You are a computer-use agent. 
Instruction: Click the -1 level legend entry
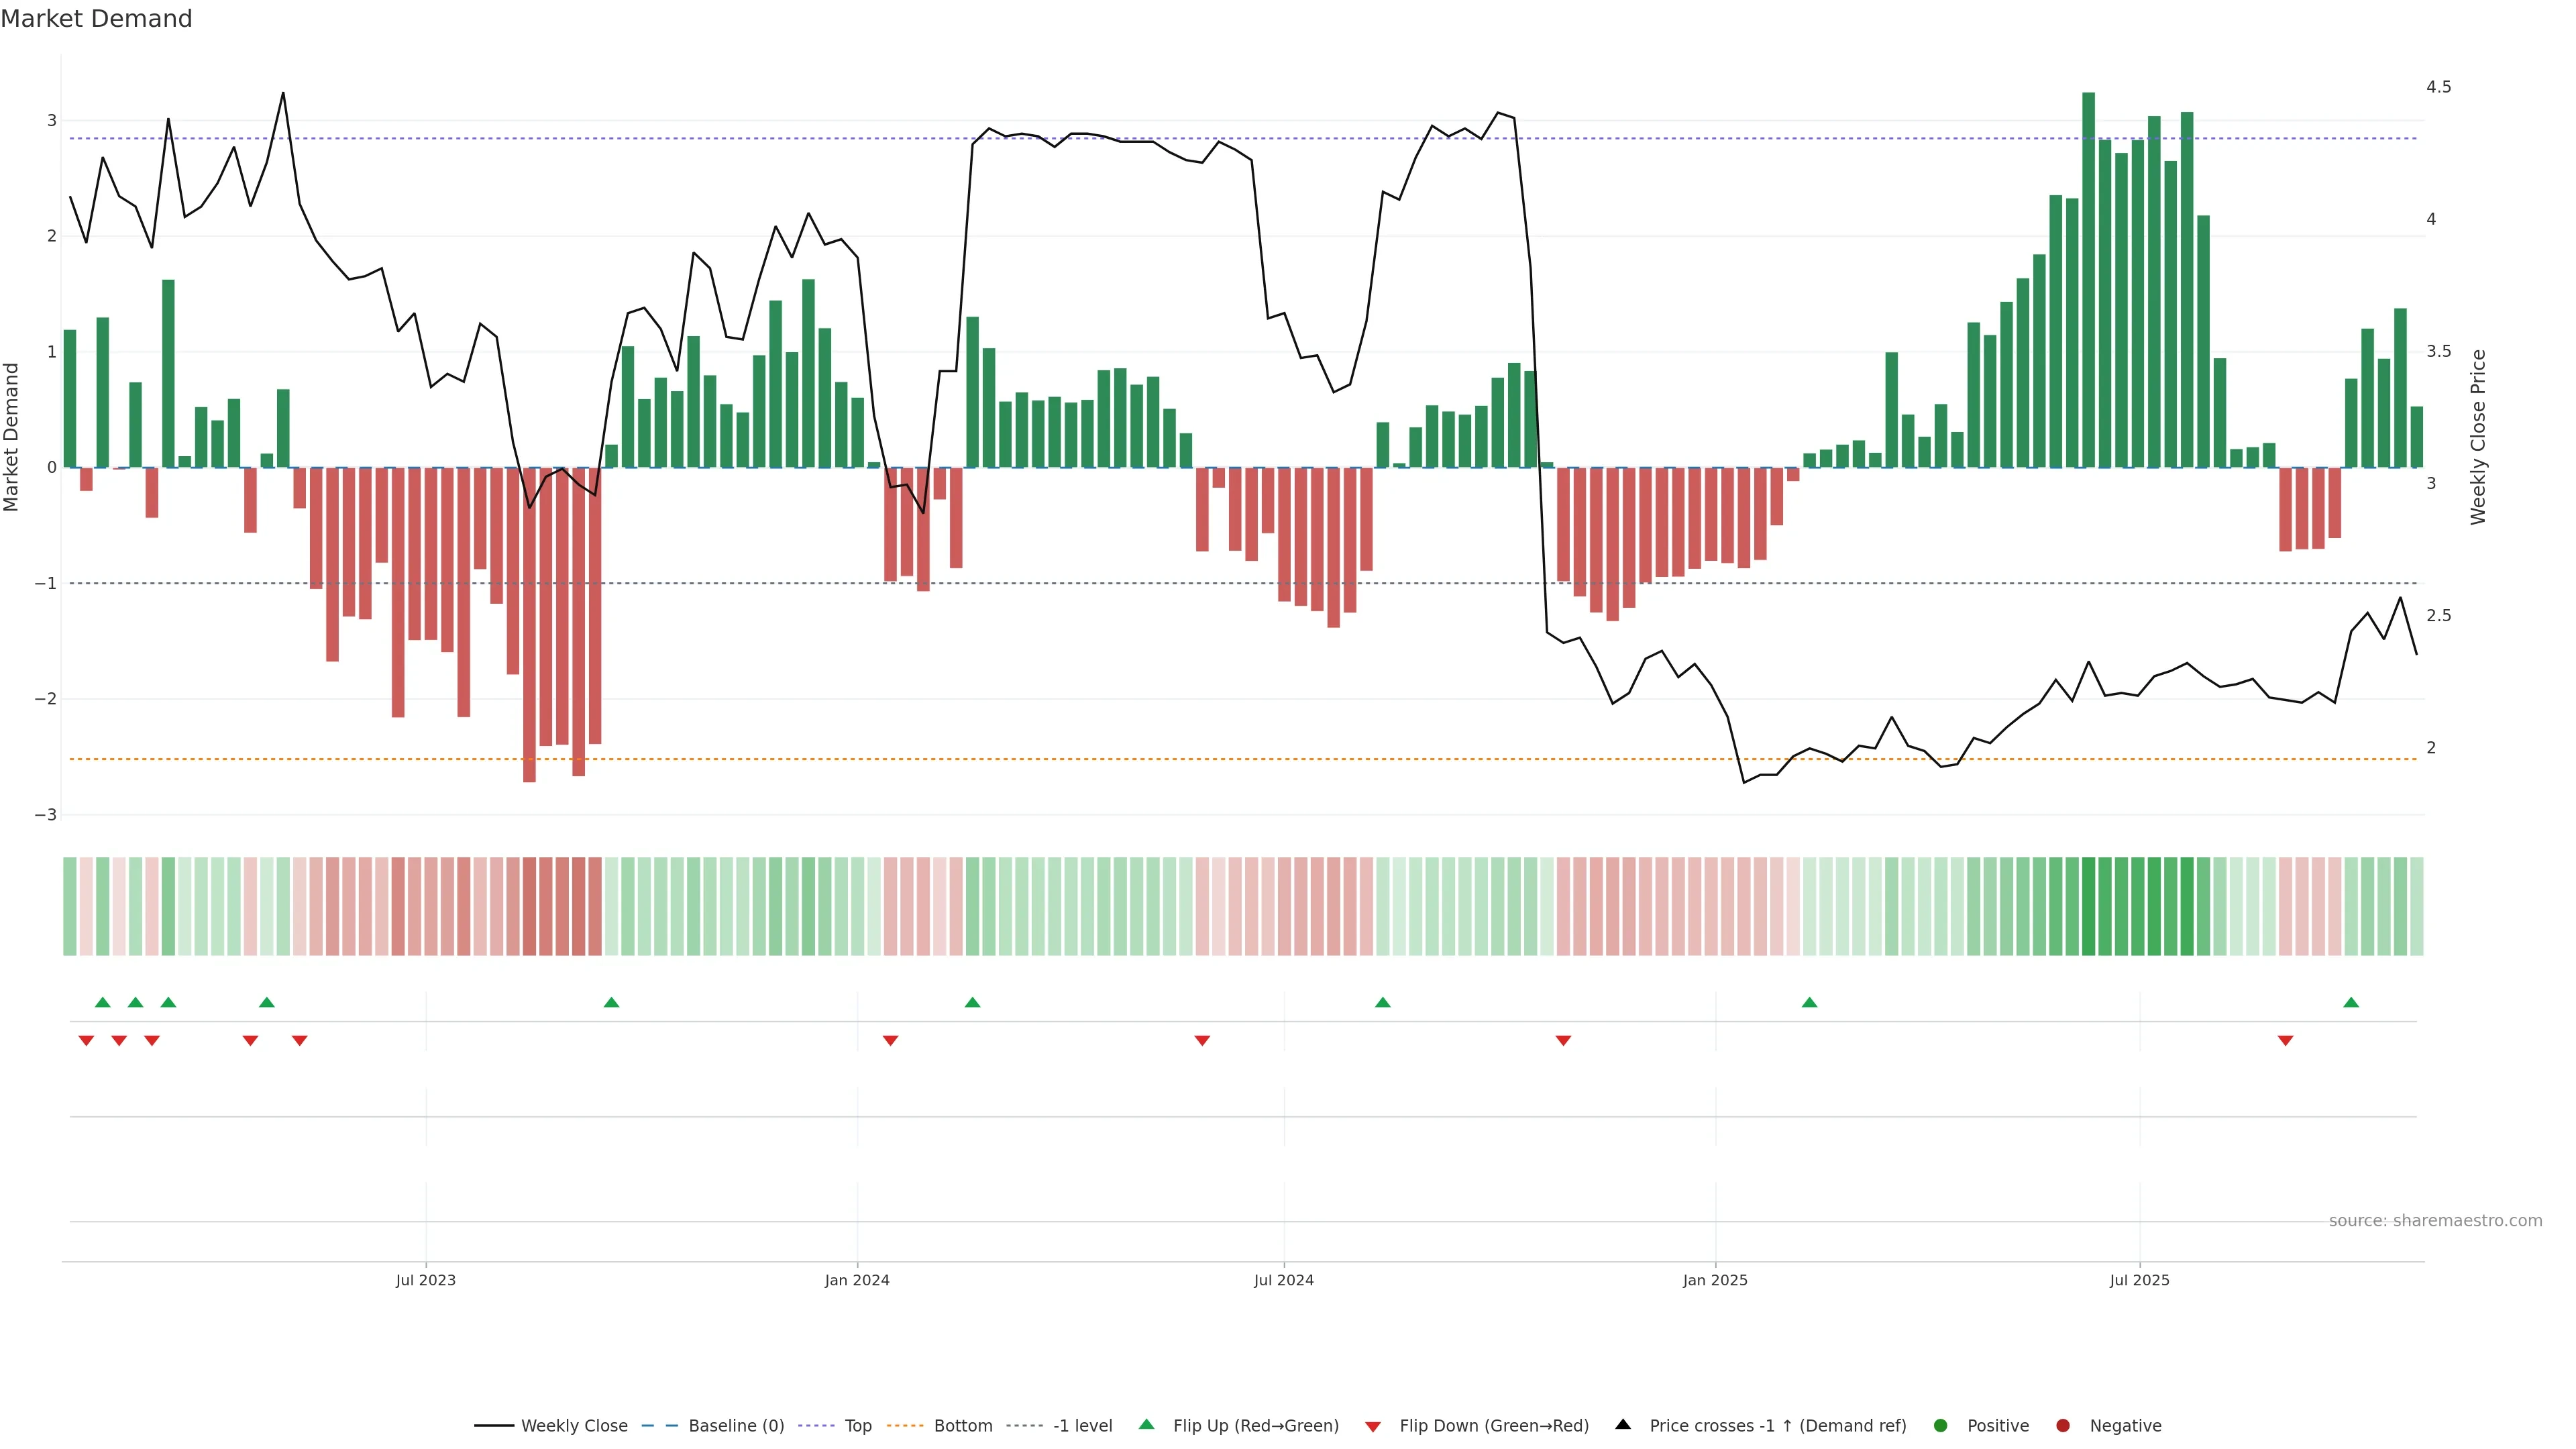[1082, 1426]
